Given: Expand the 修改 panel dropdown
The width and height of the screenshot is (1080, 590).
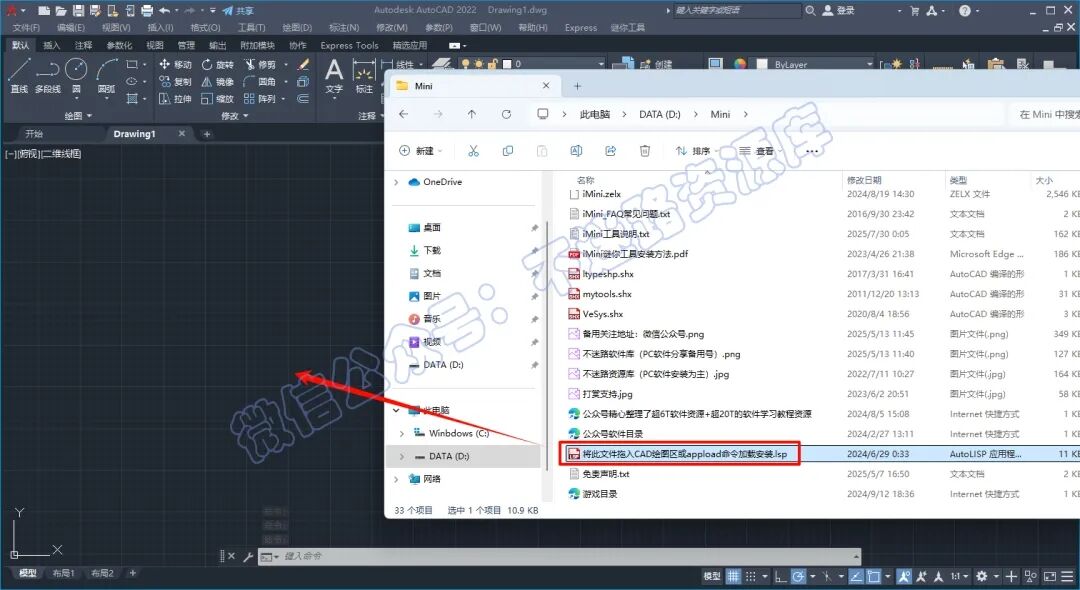Looking at the screenshot, I should pos(234,116).
